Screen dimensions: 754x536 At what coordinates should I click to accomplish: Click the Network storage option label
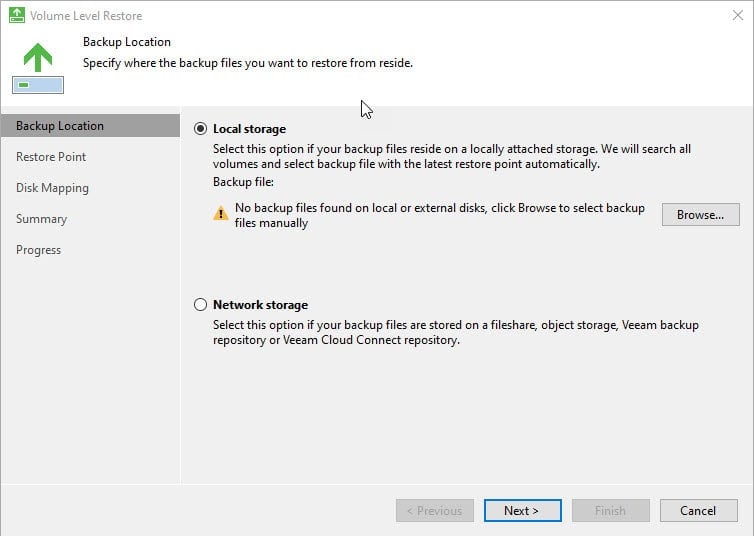point(260,305)
